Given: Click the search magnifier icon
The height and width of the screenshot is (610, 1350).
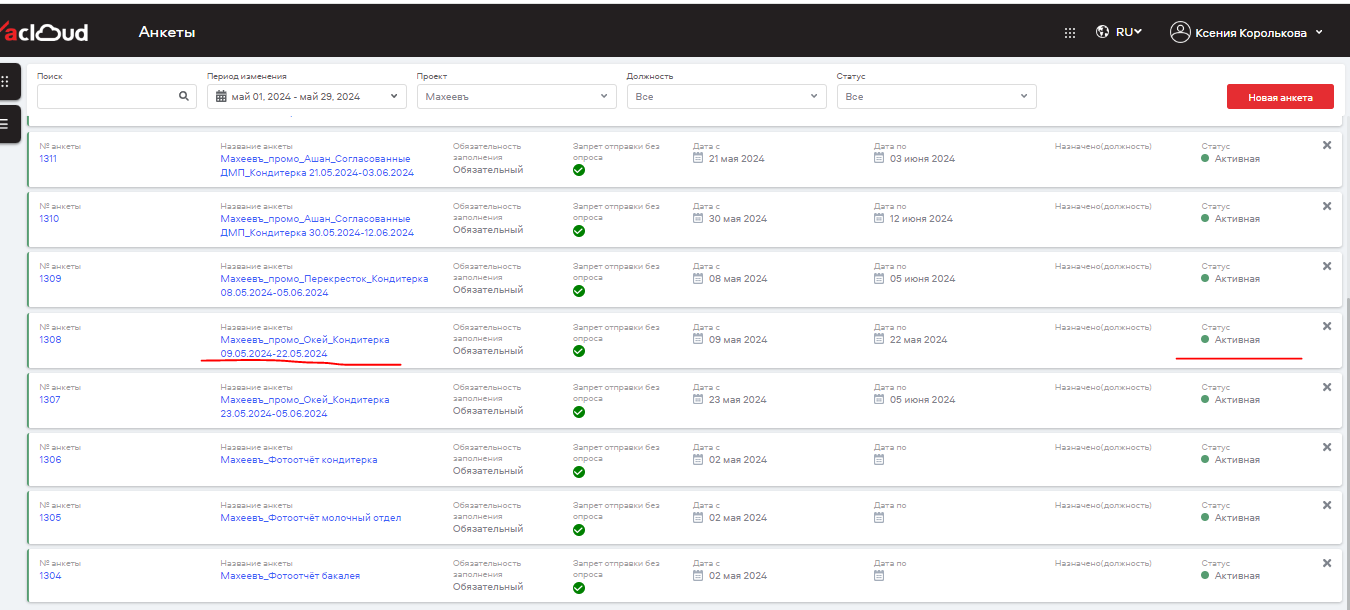Looking at the screenshot, I should click(184, 96).
